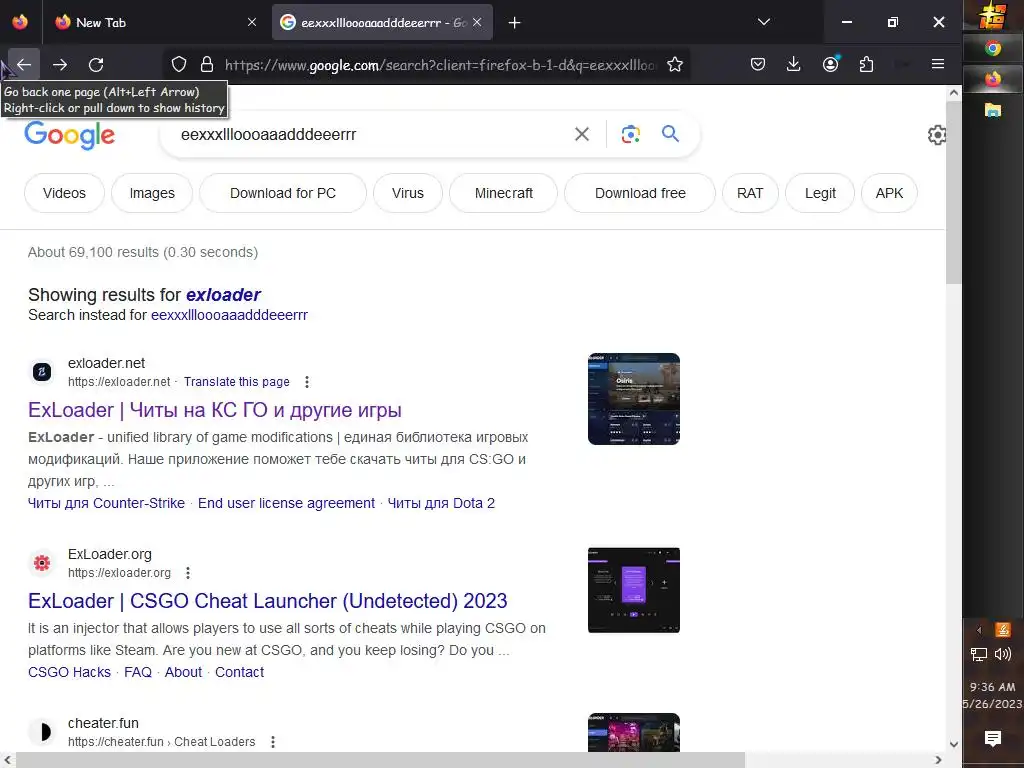The height and width of the screenshot is (768, 1024).
Task: Save page to Pocket
Action: (x=758, y=64)
